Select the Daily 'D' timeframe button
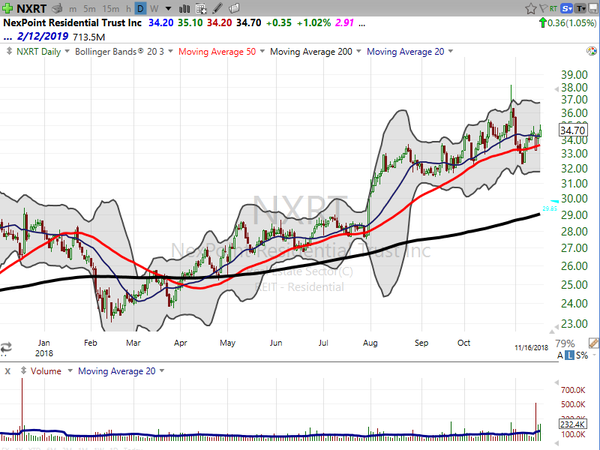Screen dimensions: 600x450 (x=140, y=8)
